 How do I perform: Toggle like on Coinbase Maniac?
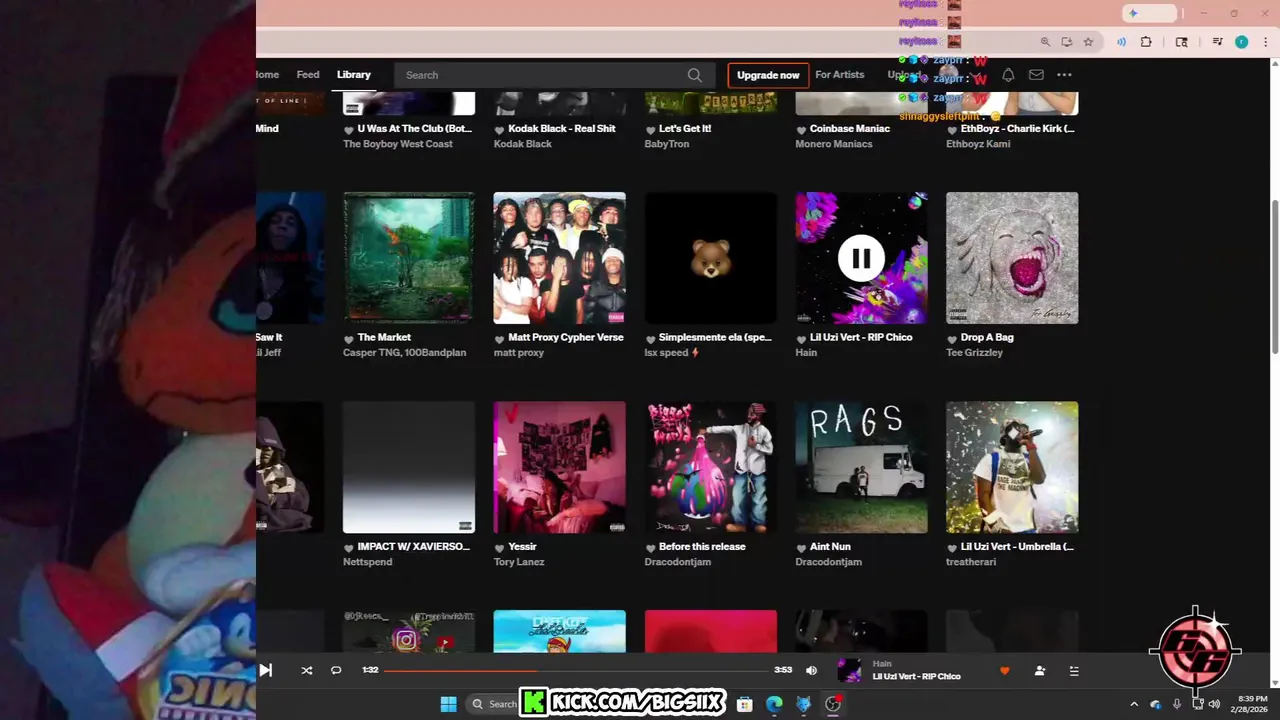click(801, 129)
